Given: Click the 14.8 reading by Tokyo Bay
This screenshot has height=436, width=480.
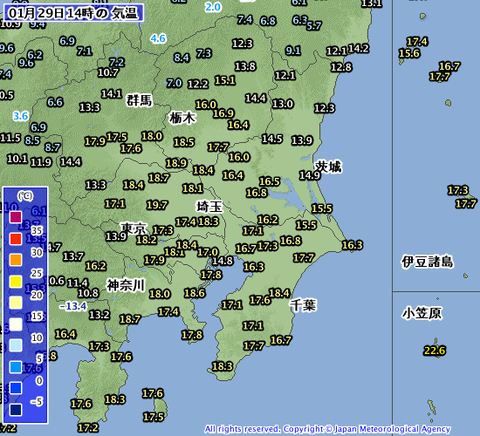Looking at the screenshot, I should pyautogui.click(x=223, y=260).
